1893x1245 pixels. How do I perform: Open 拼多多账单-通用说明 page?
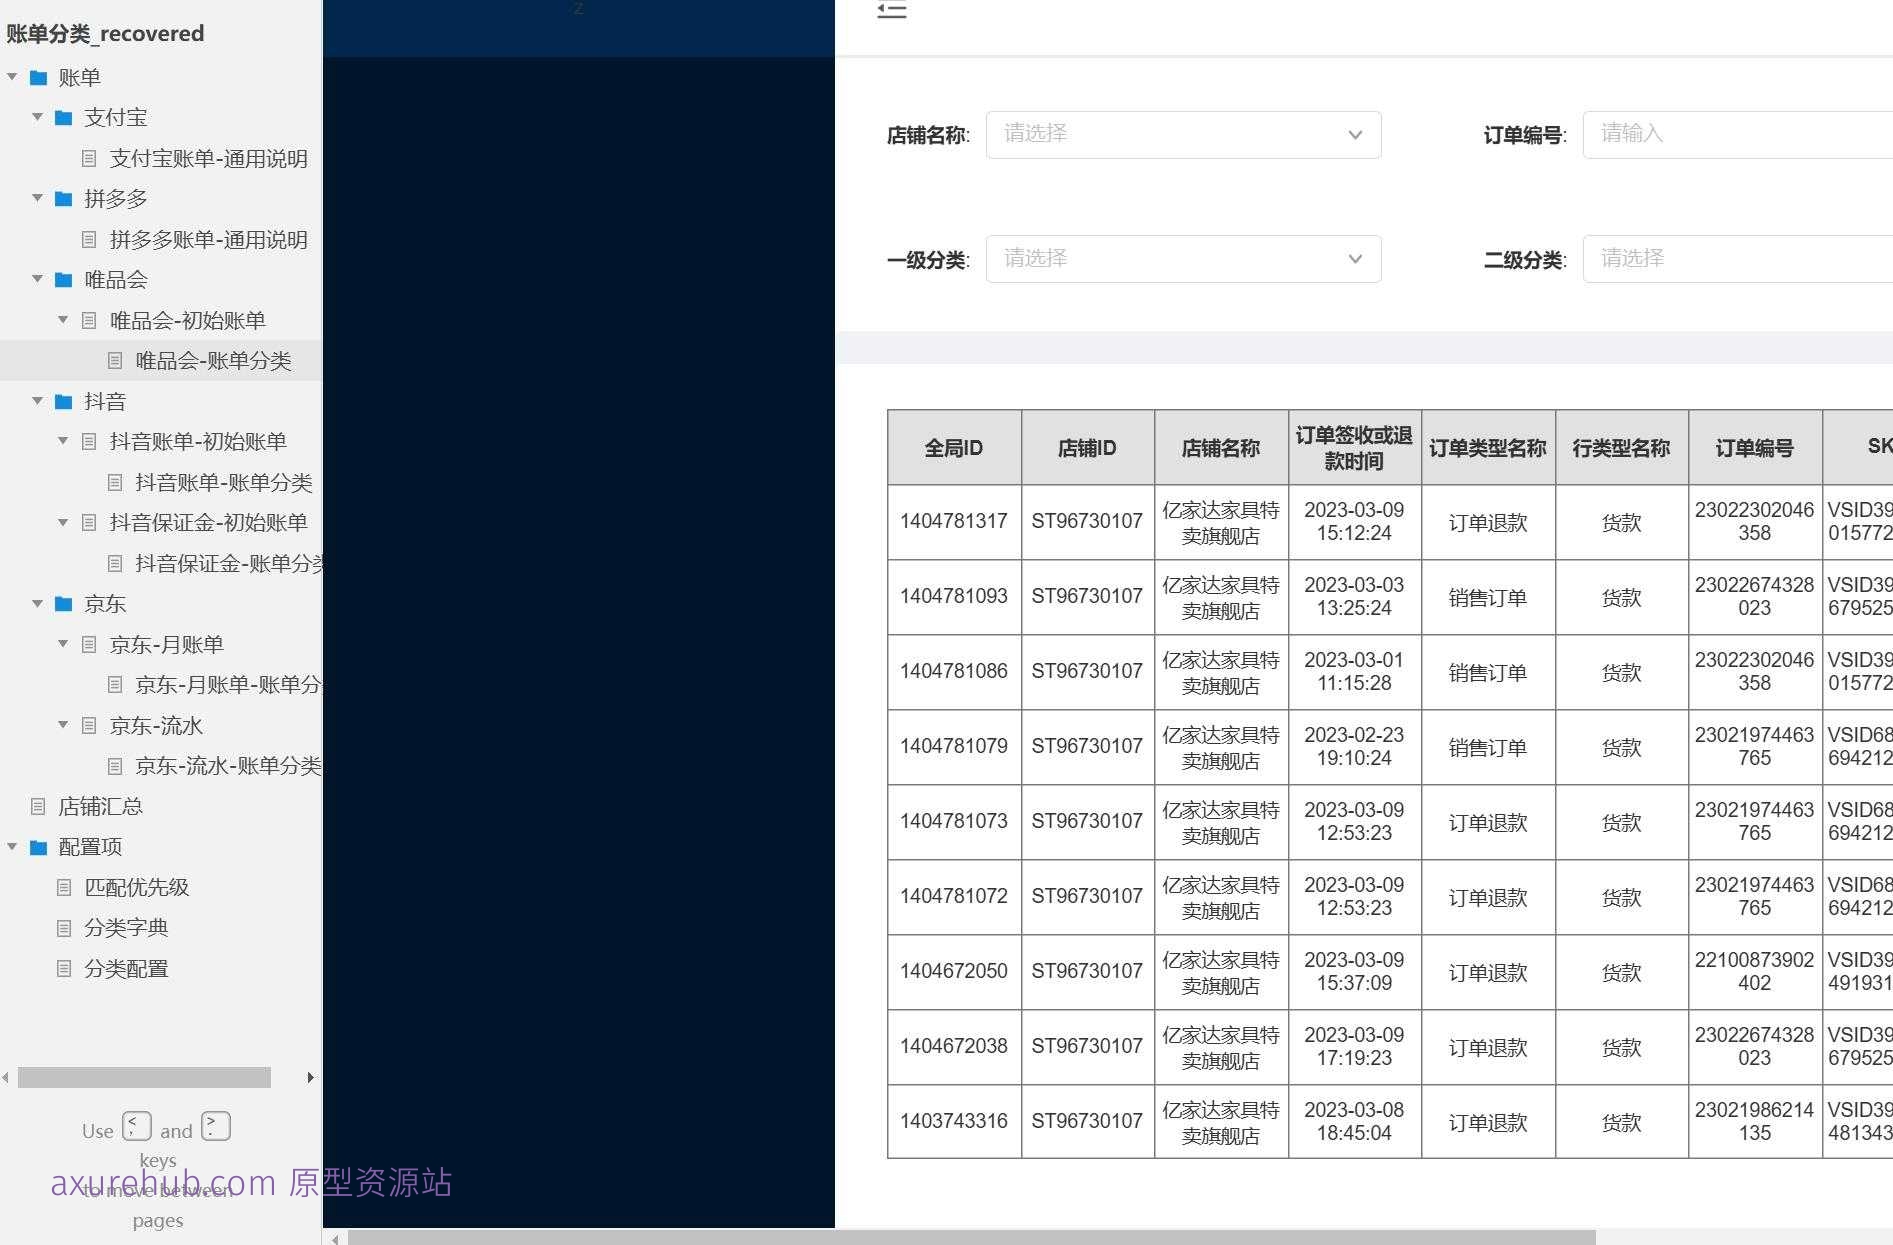[208, 239]
